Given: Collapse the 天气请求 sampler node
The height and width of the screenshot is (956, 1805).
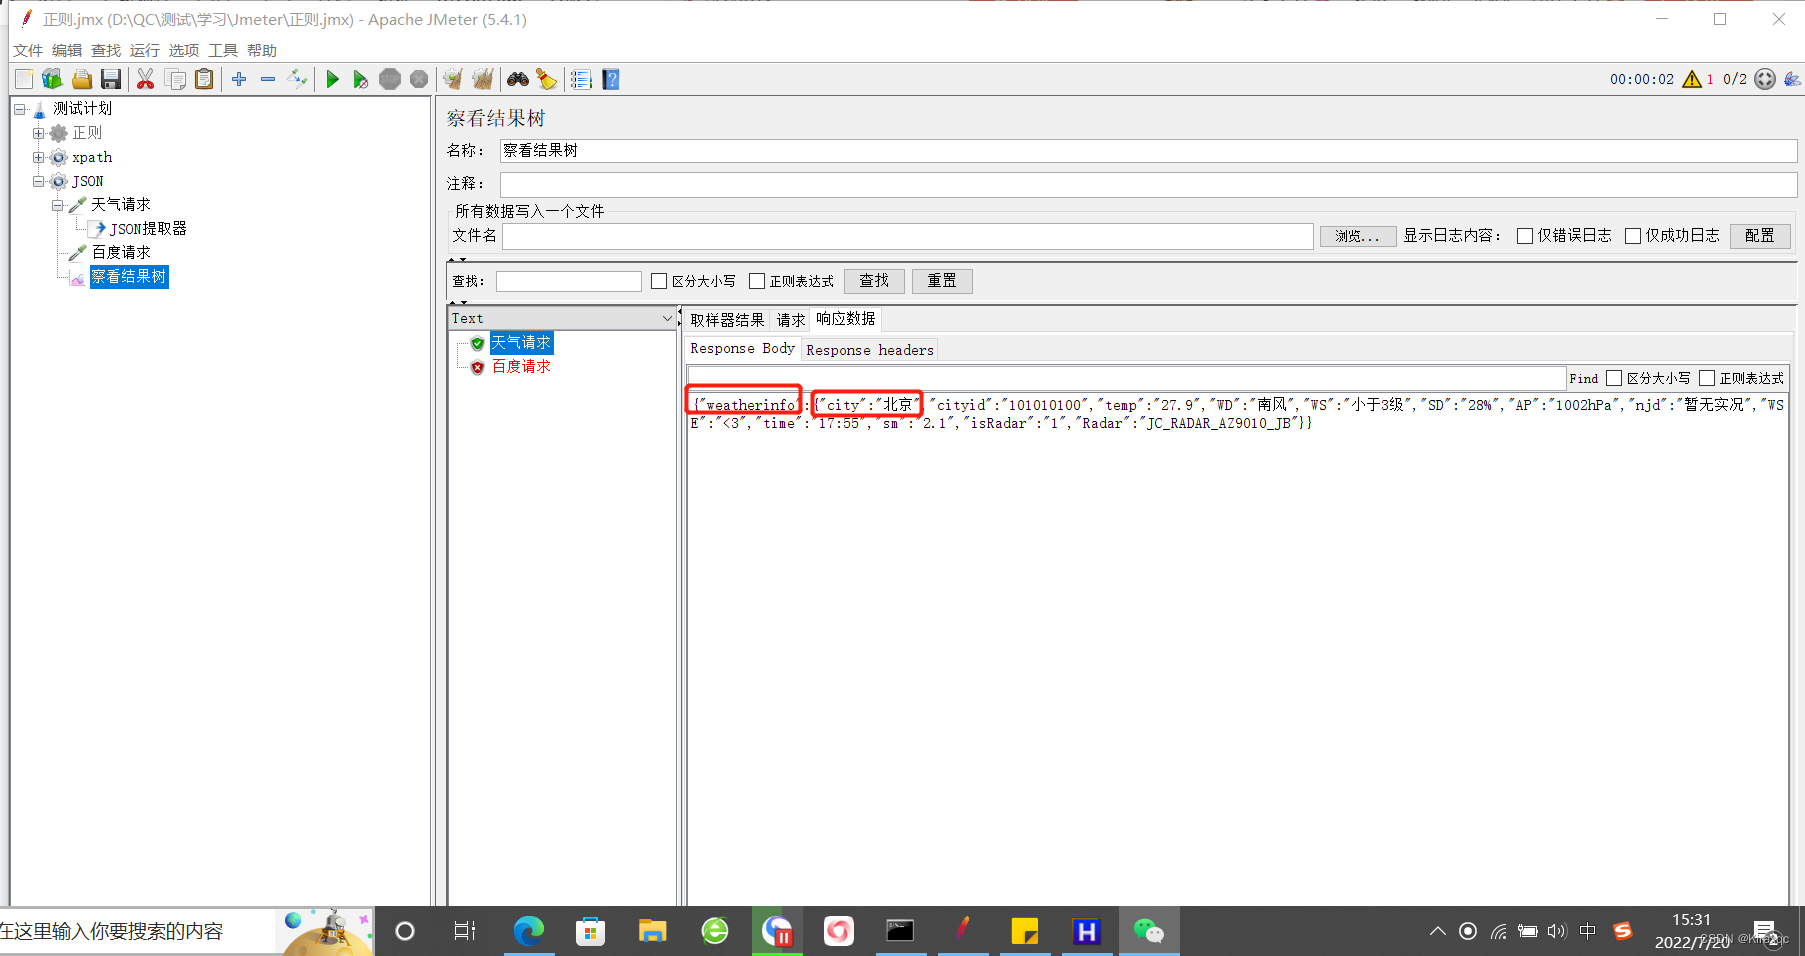Looking at the screenshot, I should pyautogui.click(x=57, y=205).
